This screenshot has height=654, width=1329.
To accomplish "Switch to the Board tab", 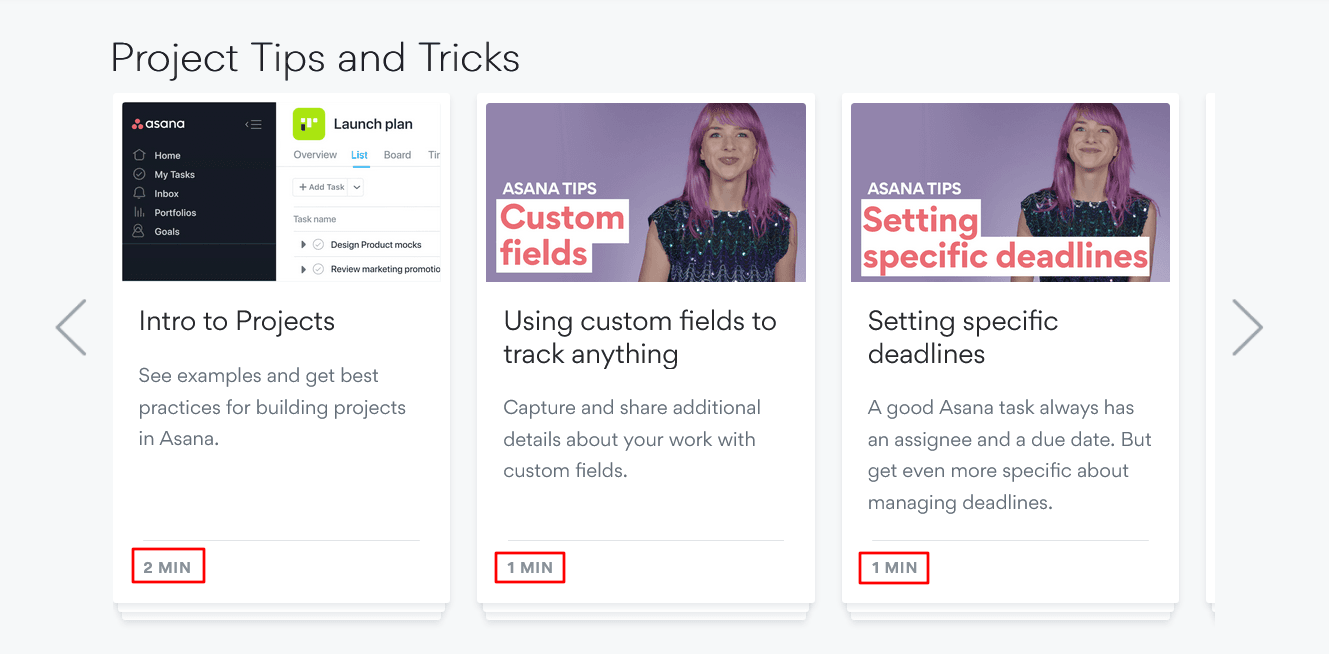I will coord(397,155).
